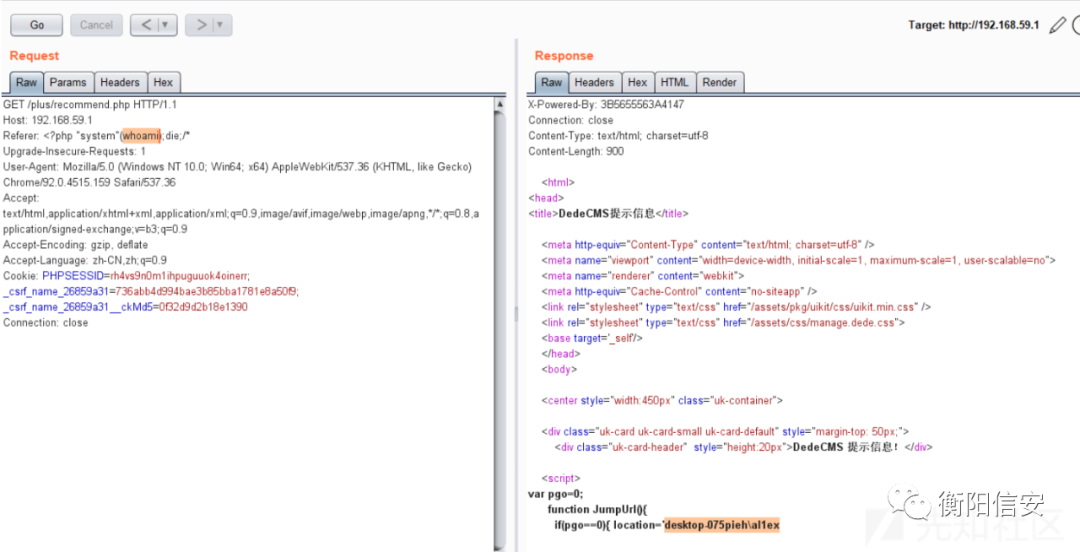The height and width of the screenshot is (552, 1080).
Task: Open the forward history dropdown arrow
Action: tap(221, 25)
